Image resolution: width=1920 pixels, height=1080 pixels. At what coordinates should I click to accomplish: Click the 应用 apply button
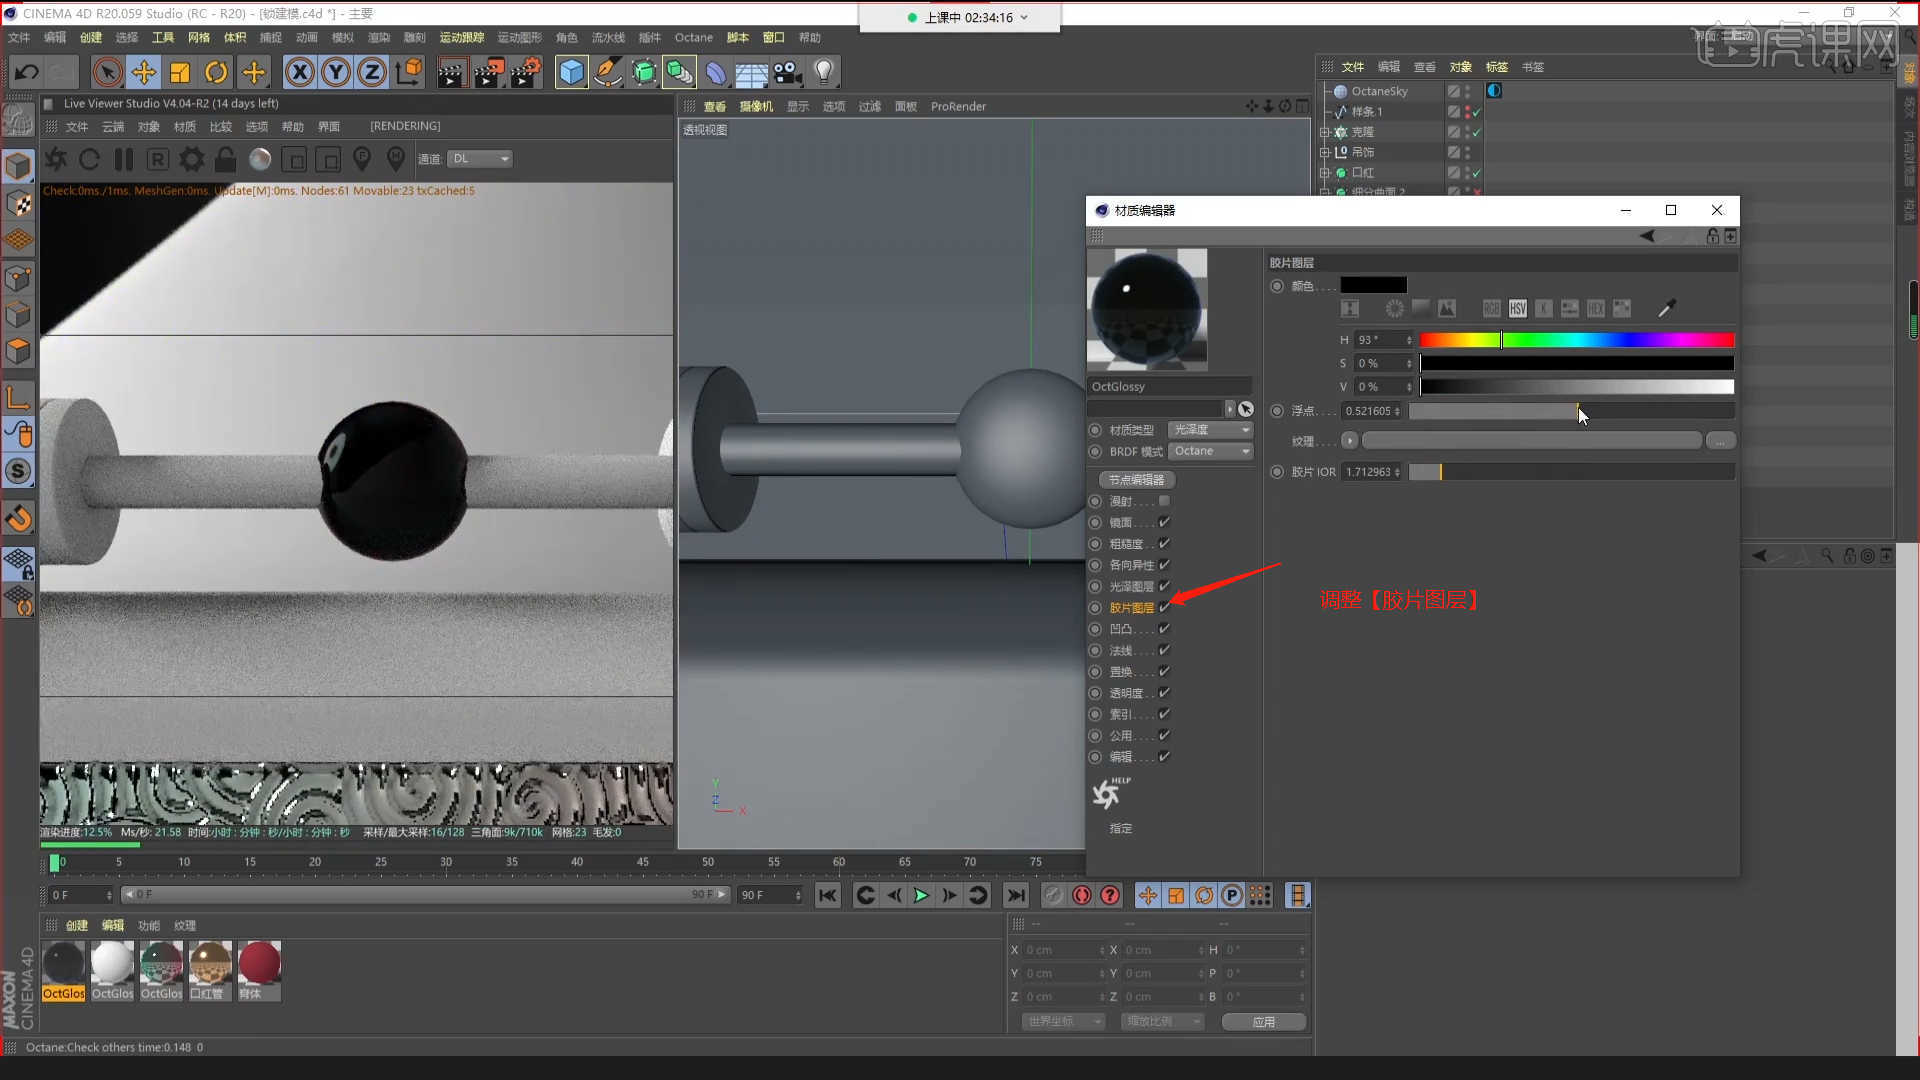pos(1264,1022)
